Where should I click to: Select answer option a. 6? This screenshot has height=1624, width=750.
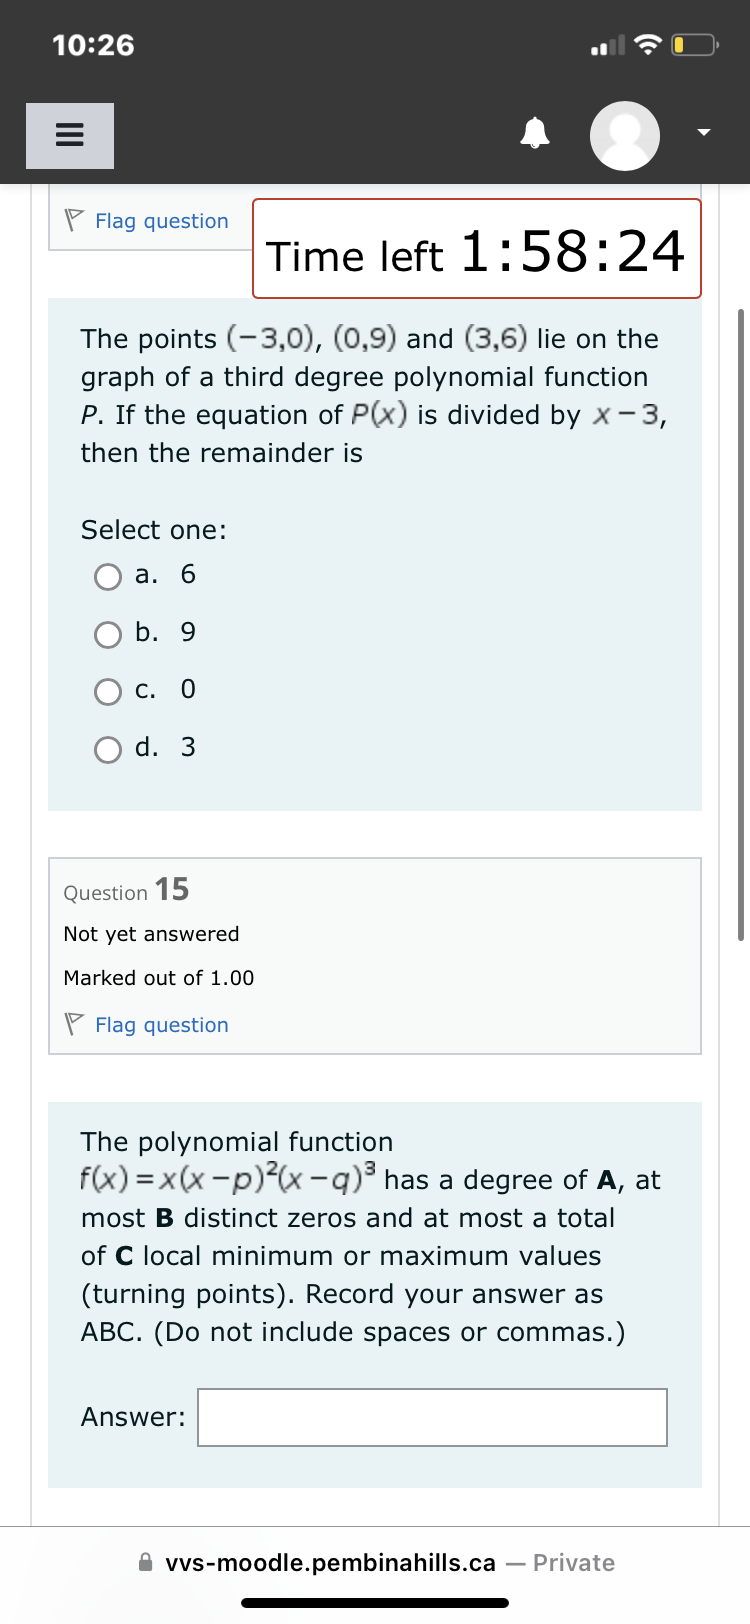click(x=107, y=576)
